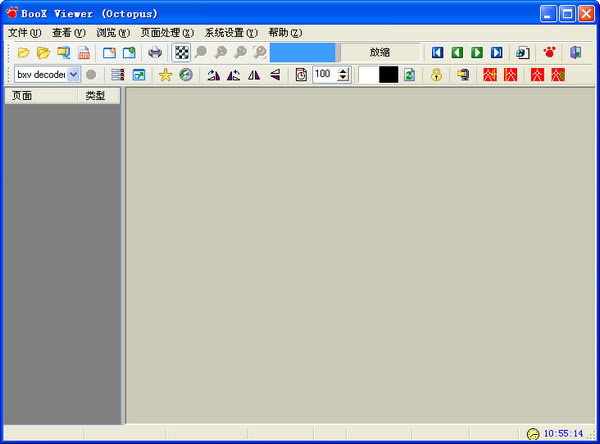600x444 pixels.
Task: Click the list rows icon with red marks
Action: pyautogui.click(x=117, y=75)
